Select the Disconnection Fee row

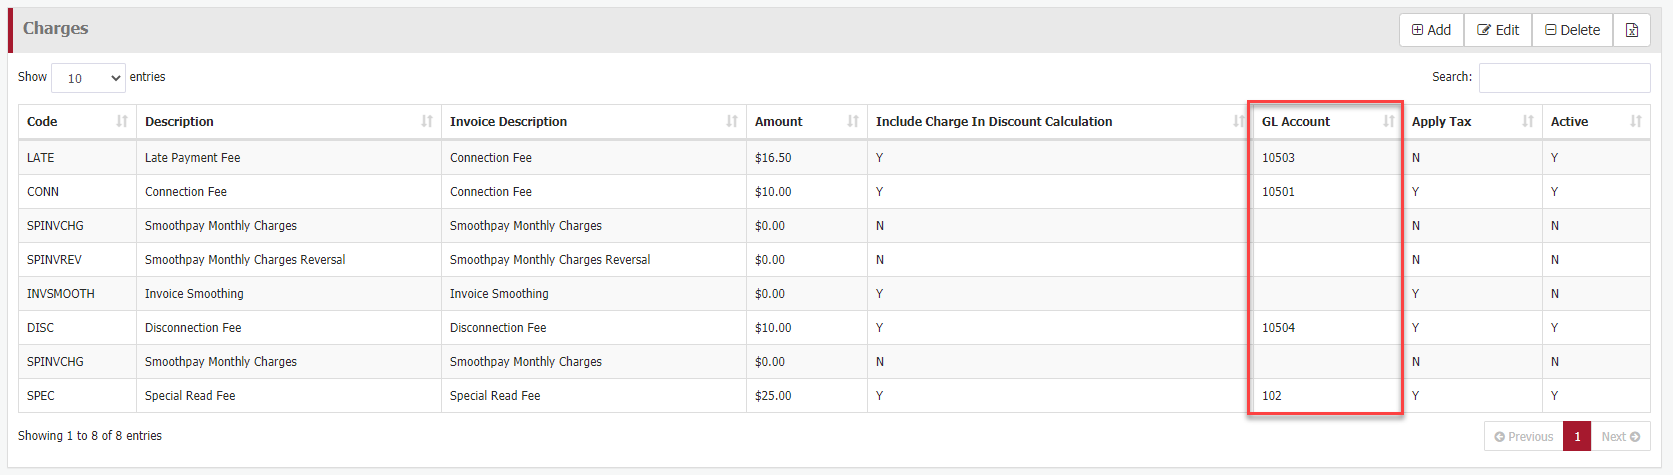193,328
